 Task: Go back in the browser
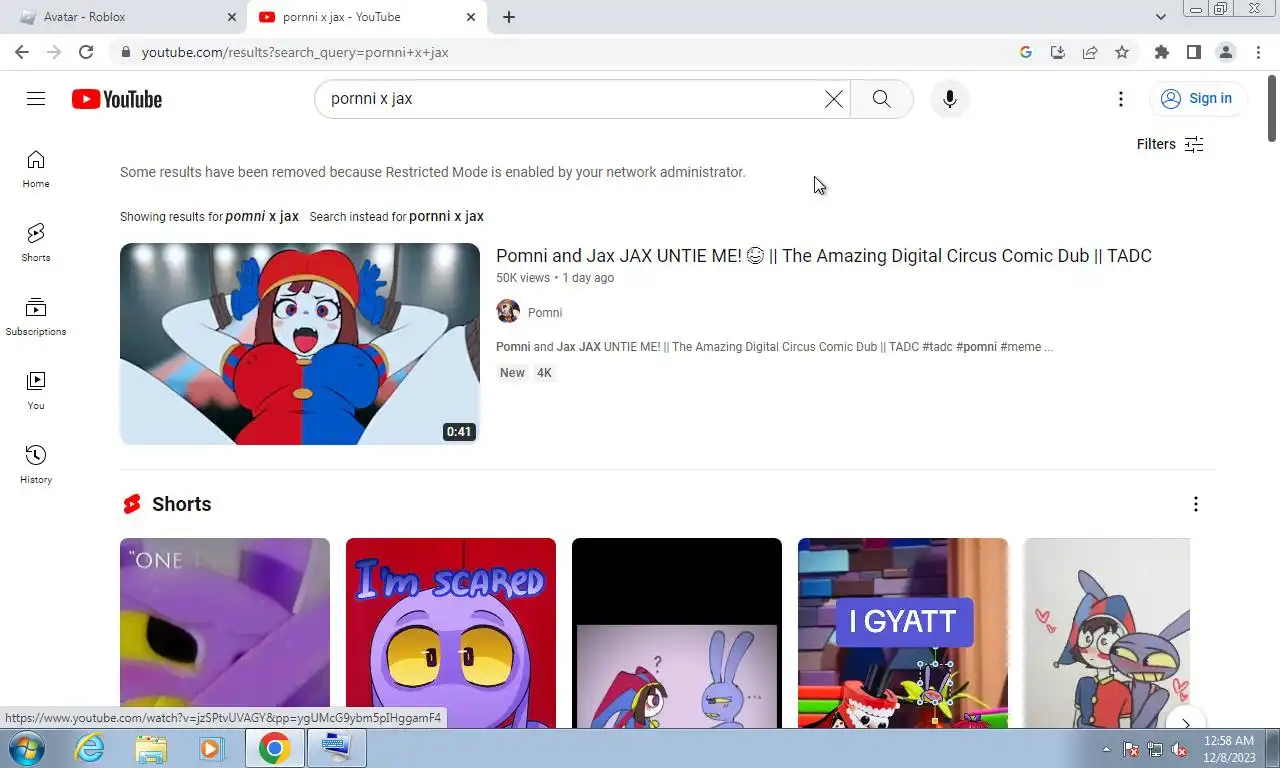(22, 52)
